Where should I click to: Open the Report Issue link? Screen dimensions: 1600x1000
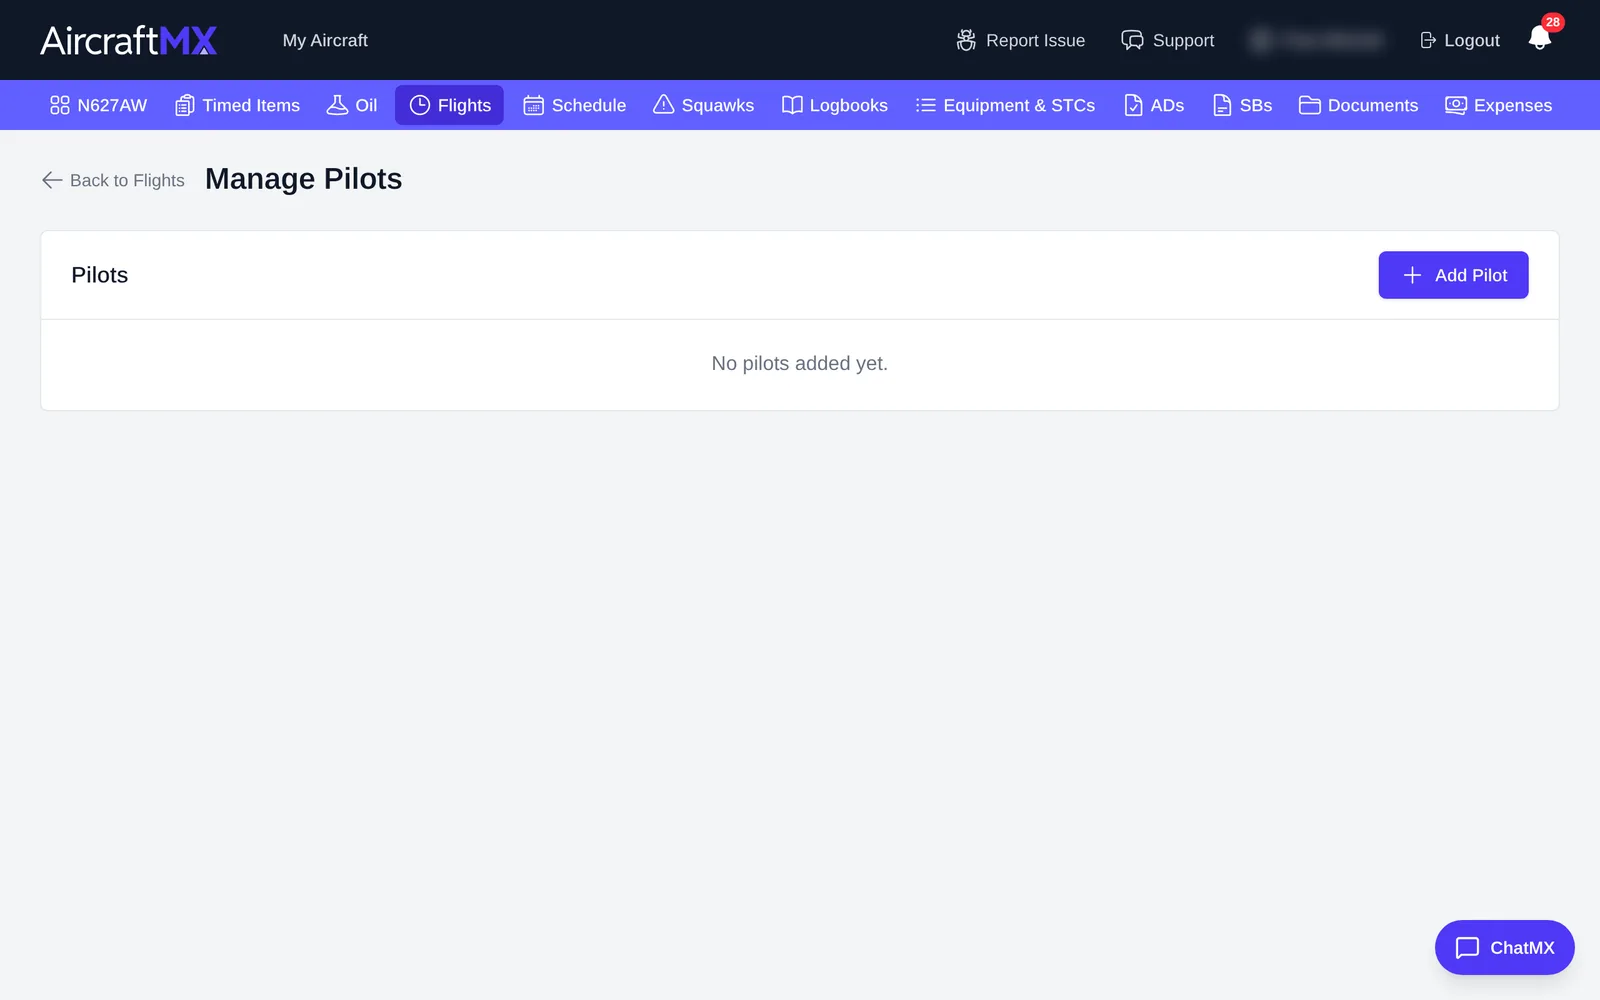1021,40
